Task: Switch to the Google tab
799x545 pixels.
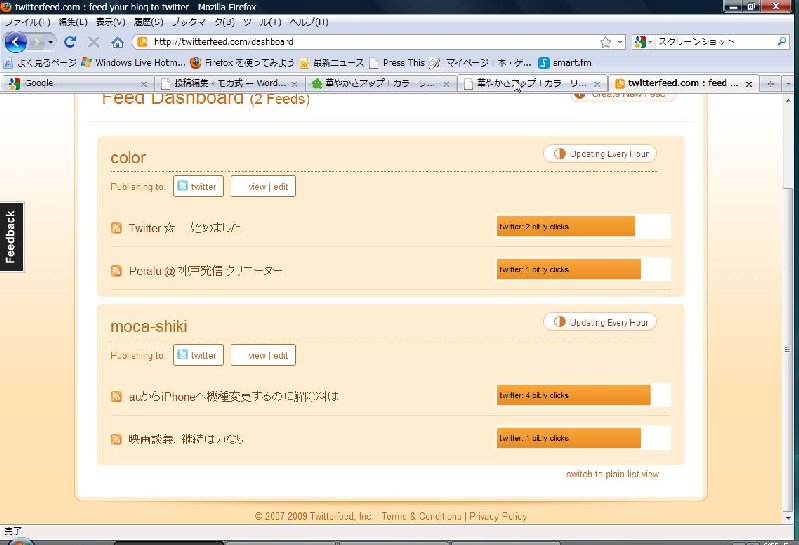Action: pos(75,84)
